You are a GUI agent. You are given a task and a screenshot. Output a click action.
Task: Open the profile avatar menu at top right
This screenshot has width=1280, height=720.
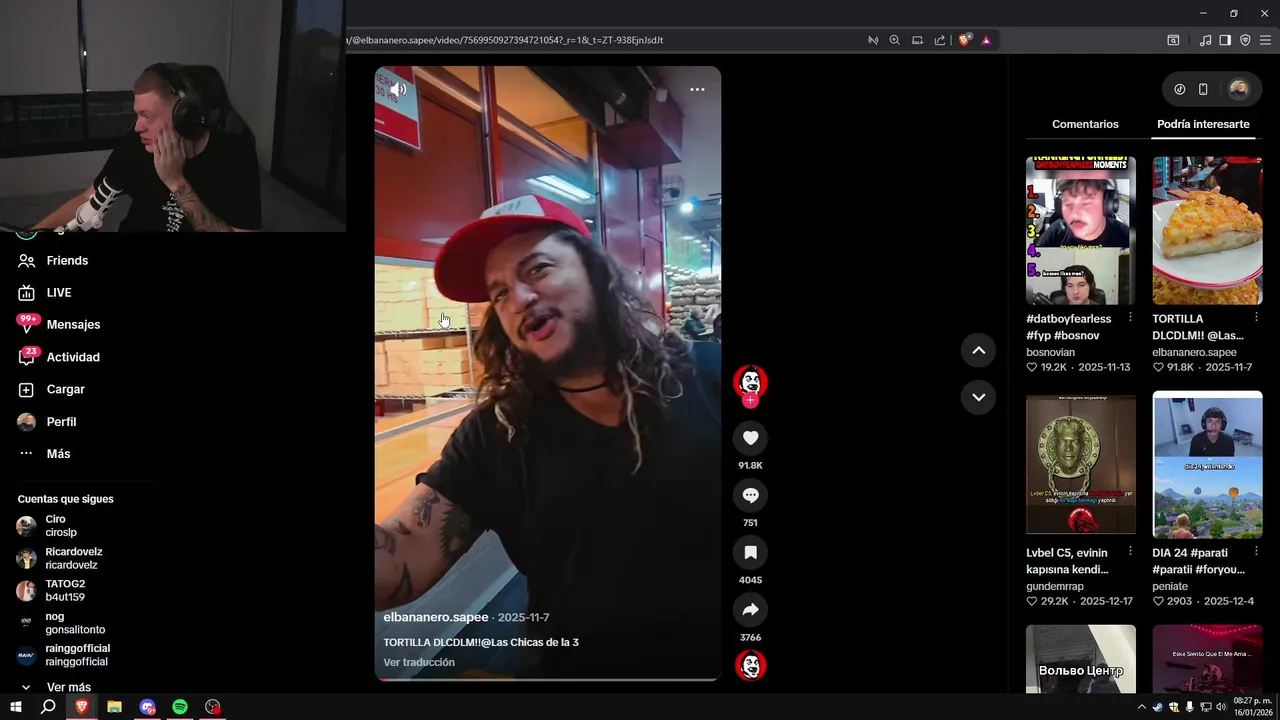[x=1238, y=89]
